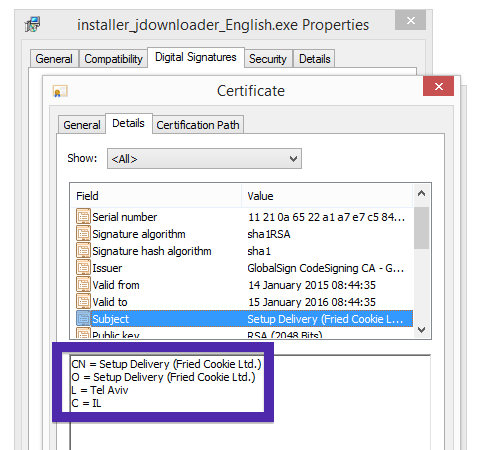This screenshot has height=450, width=477.
Task: Close the installer Properties window
Action: click(x=410, y=20)
